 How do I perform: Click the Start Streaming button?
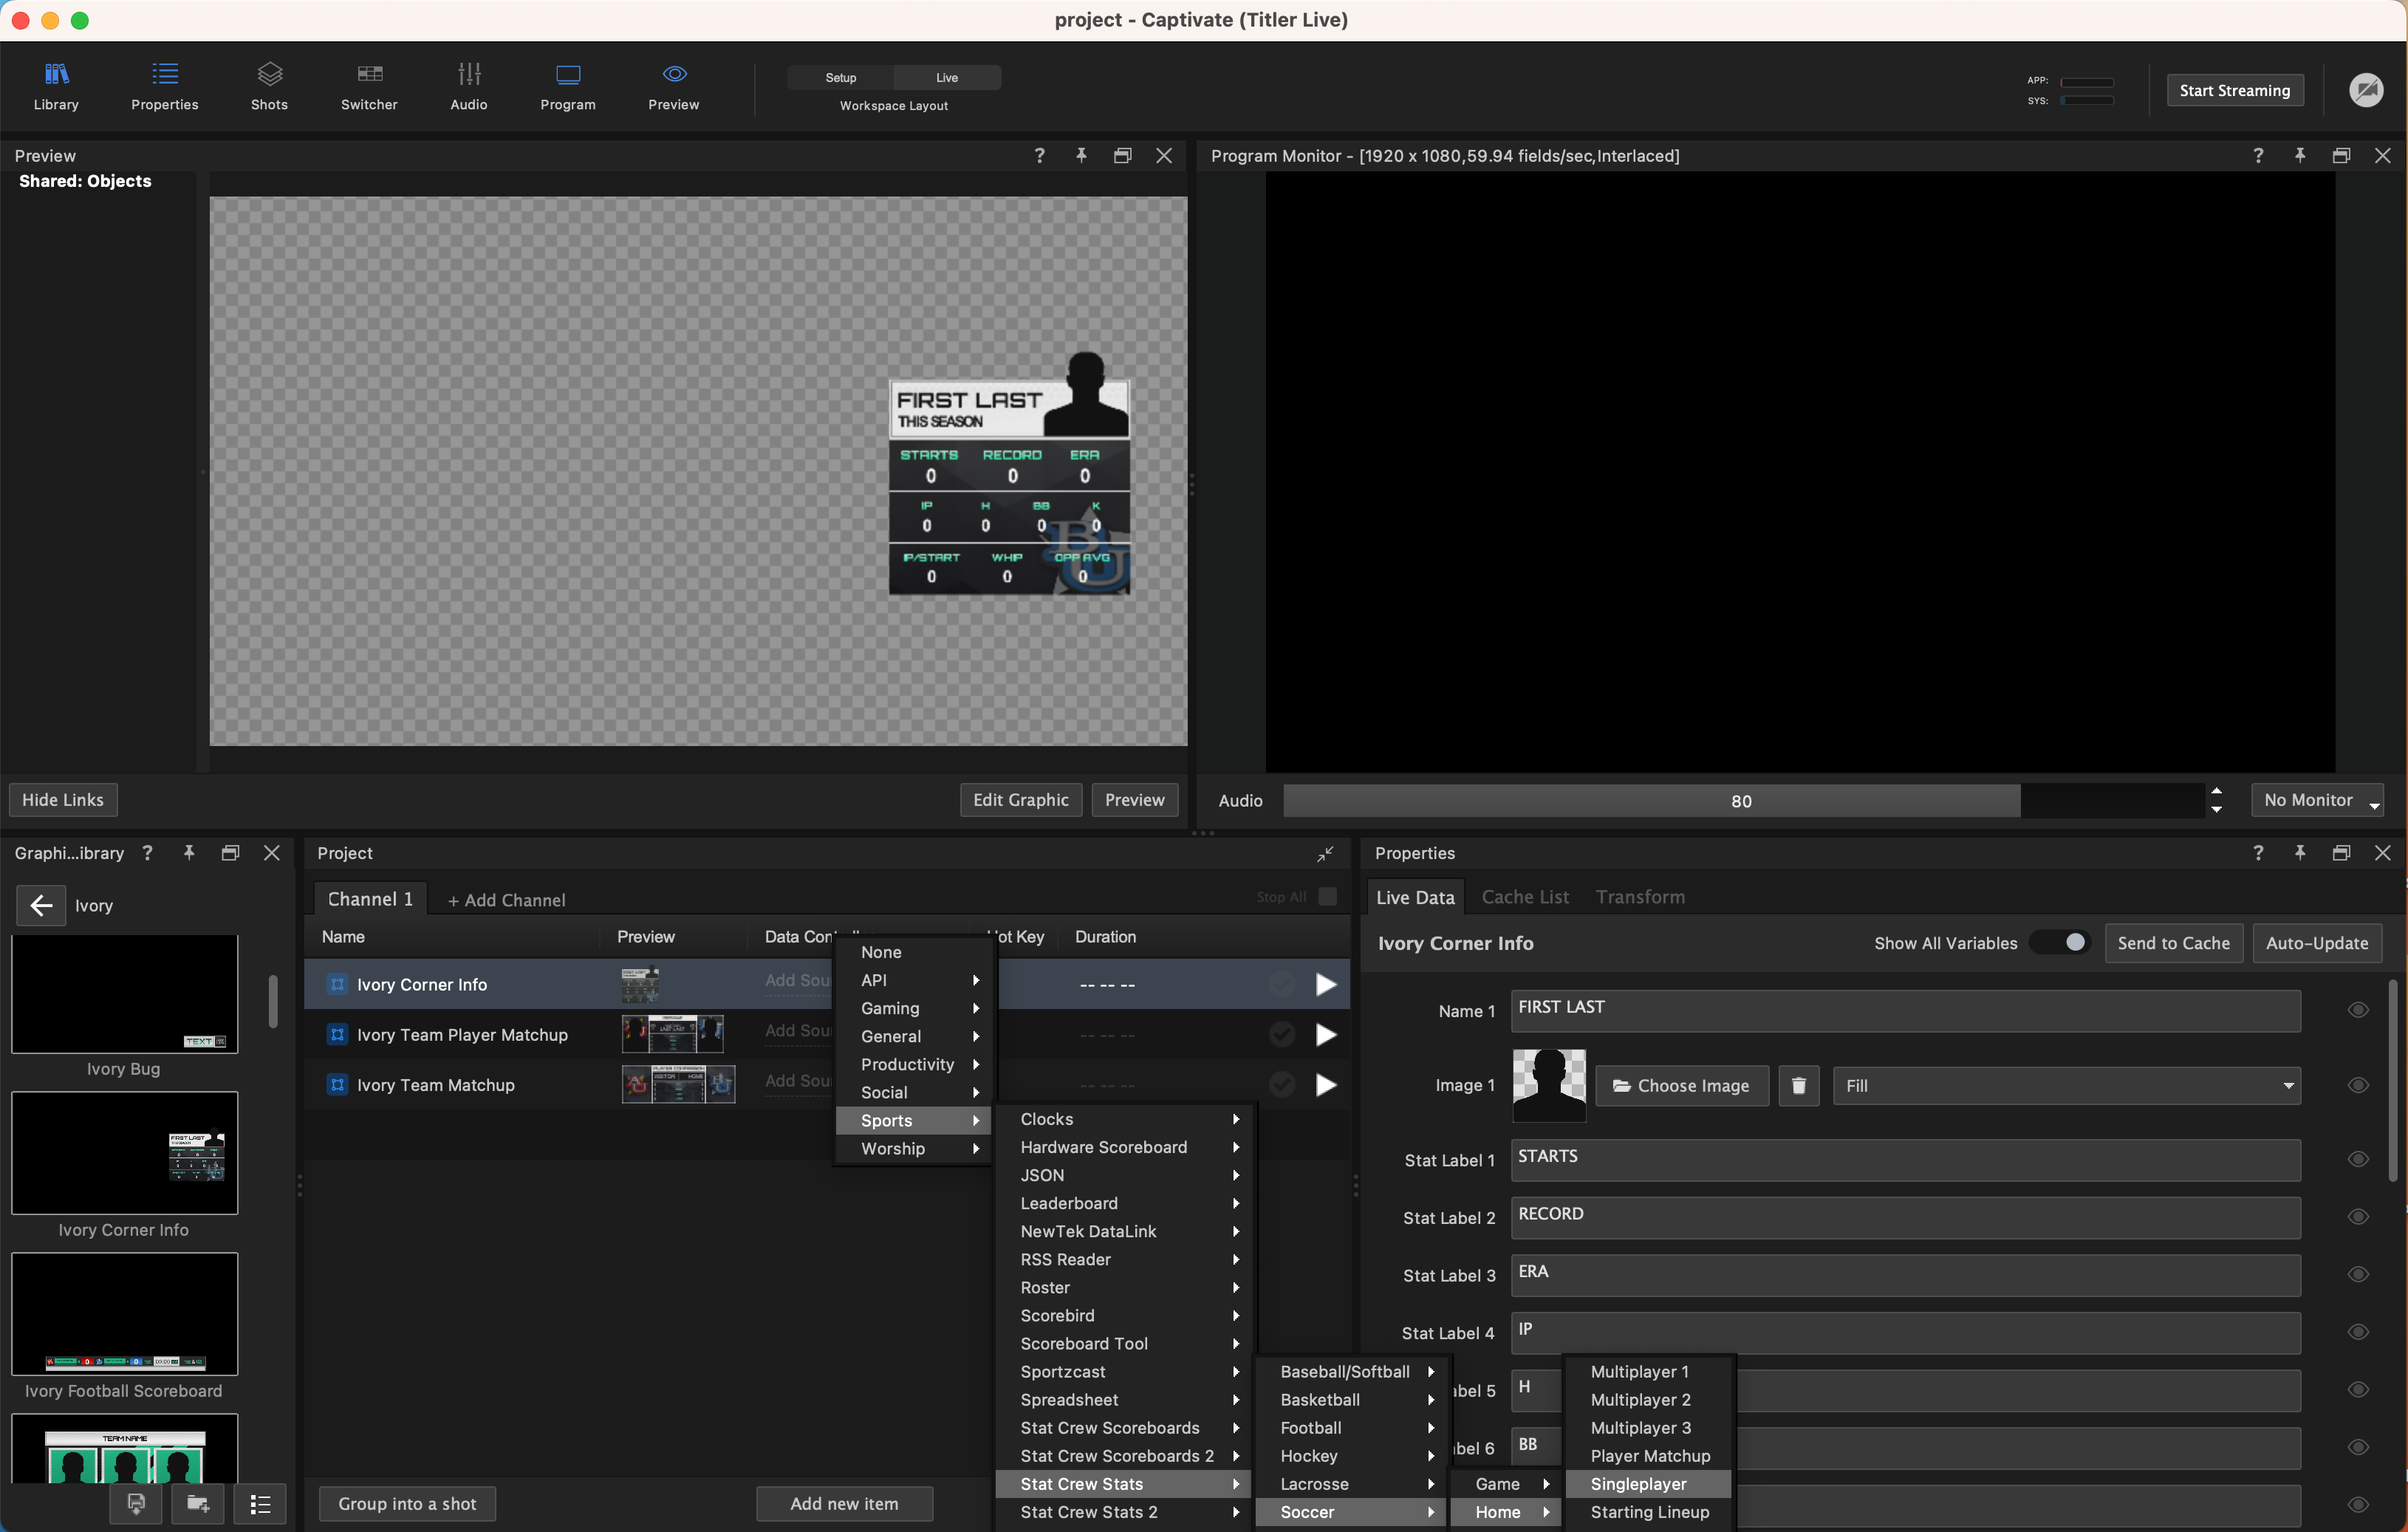click(2234, 90)
